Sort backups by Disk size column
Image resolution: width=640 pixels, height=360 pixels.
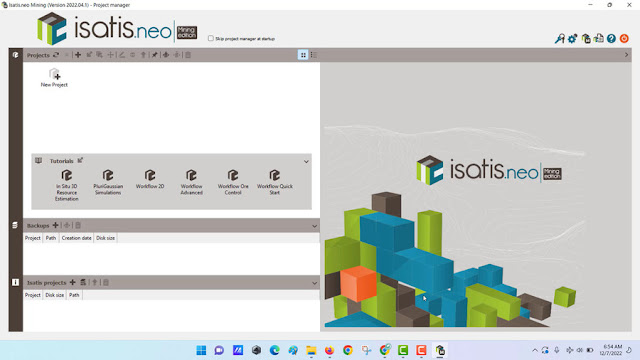click(x=105, y=238)
